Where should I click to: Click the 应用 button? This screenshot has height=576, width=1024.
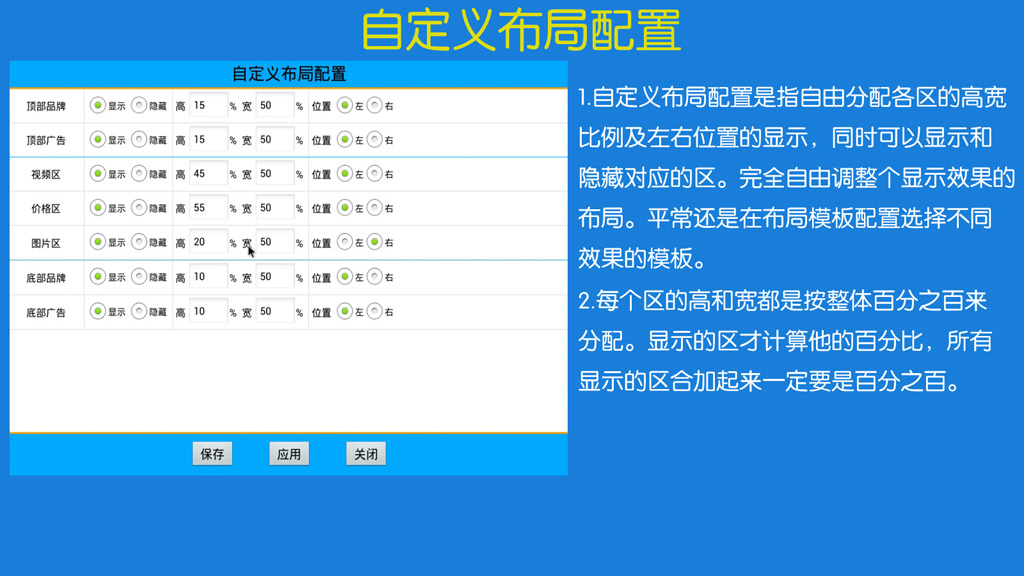[289, 454]
